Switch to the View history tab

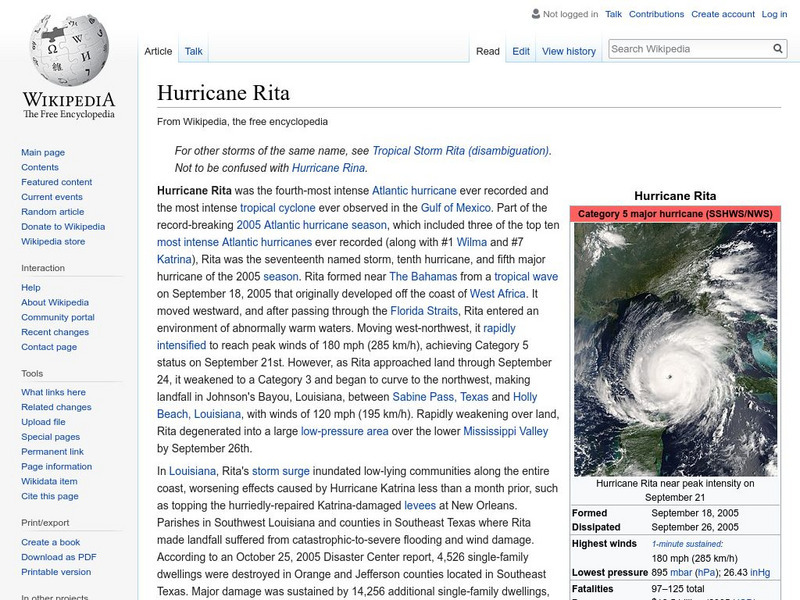tap(568, 51)
